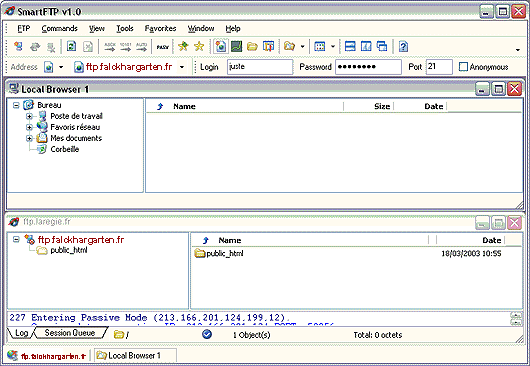530x366 pixels.
Task: Switch to the Log tab
Action: point(21,333)
